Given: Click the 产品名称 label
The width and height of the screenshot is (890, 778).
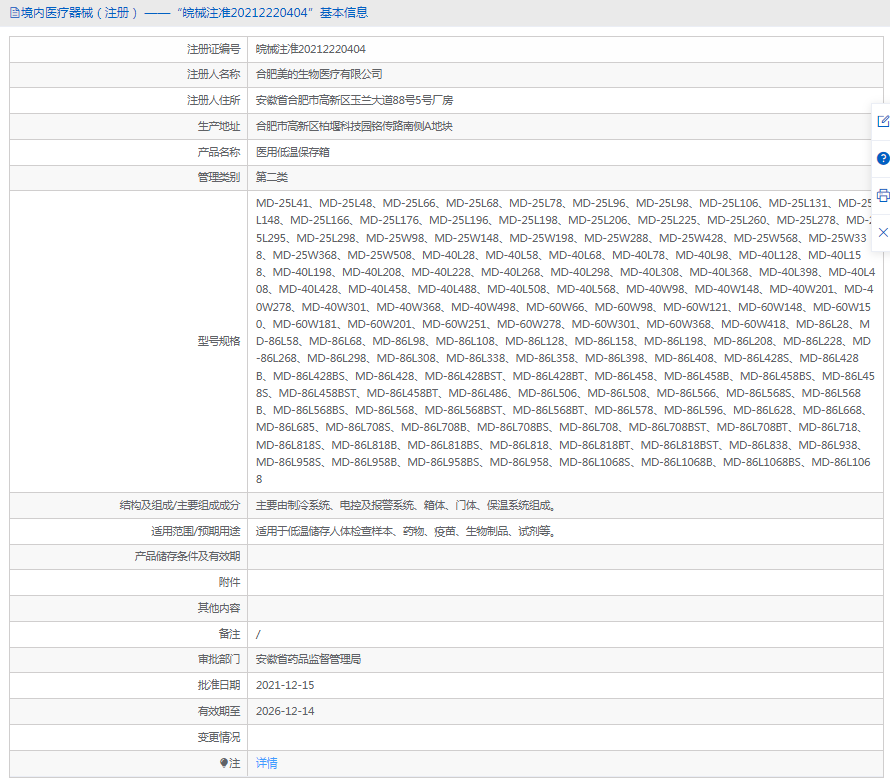Looking at the screenshot, I should (x=219, y=152).
